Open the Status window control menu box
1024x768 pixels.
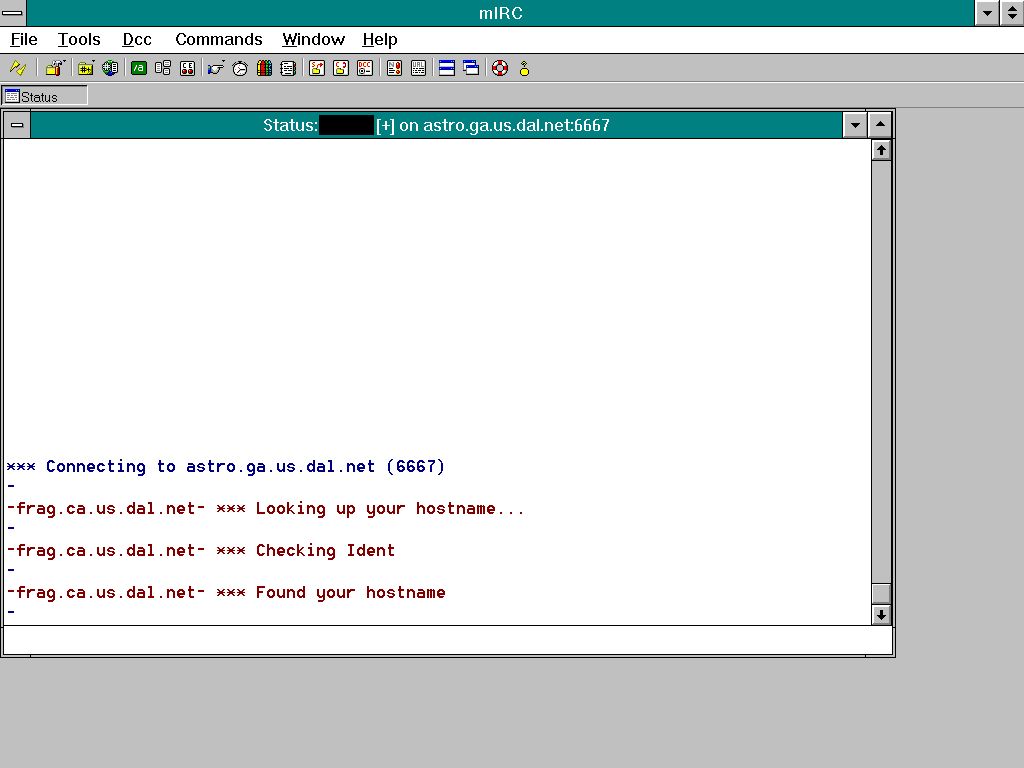tap(17, 125)
